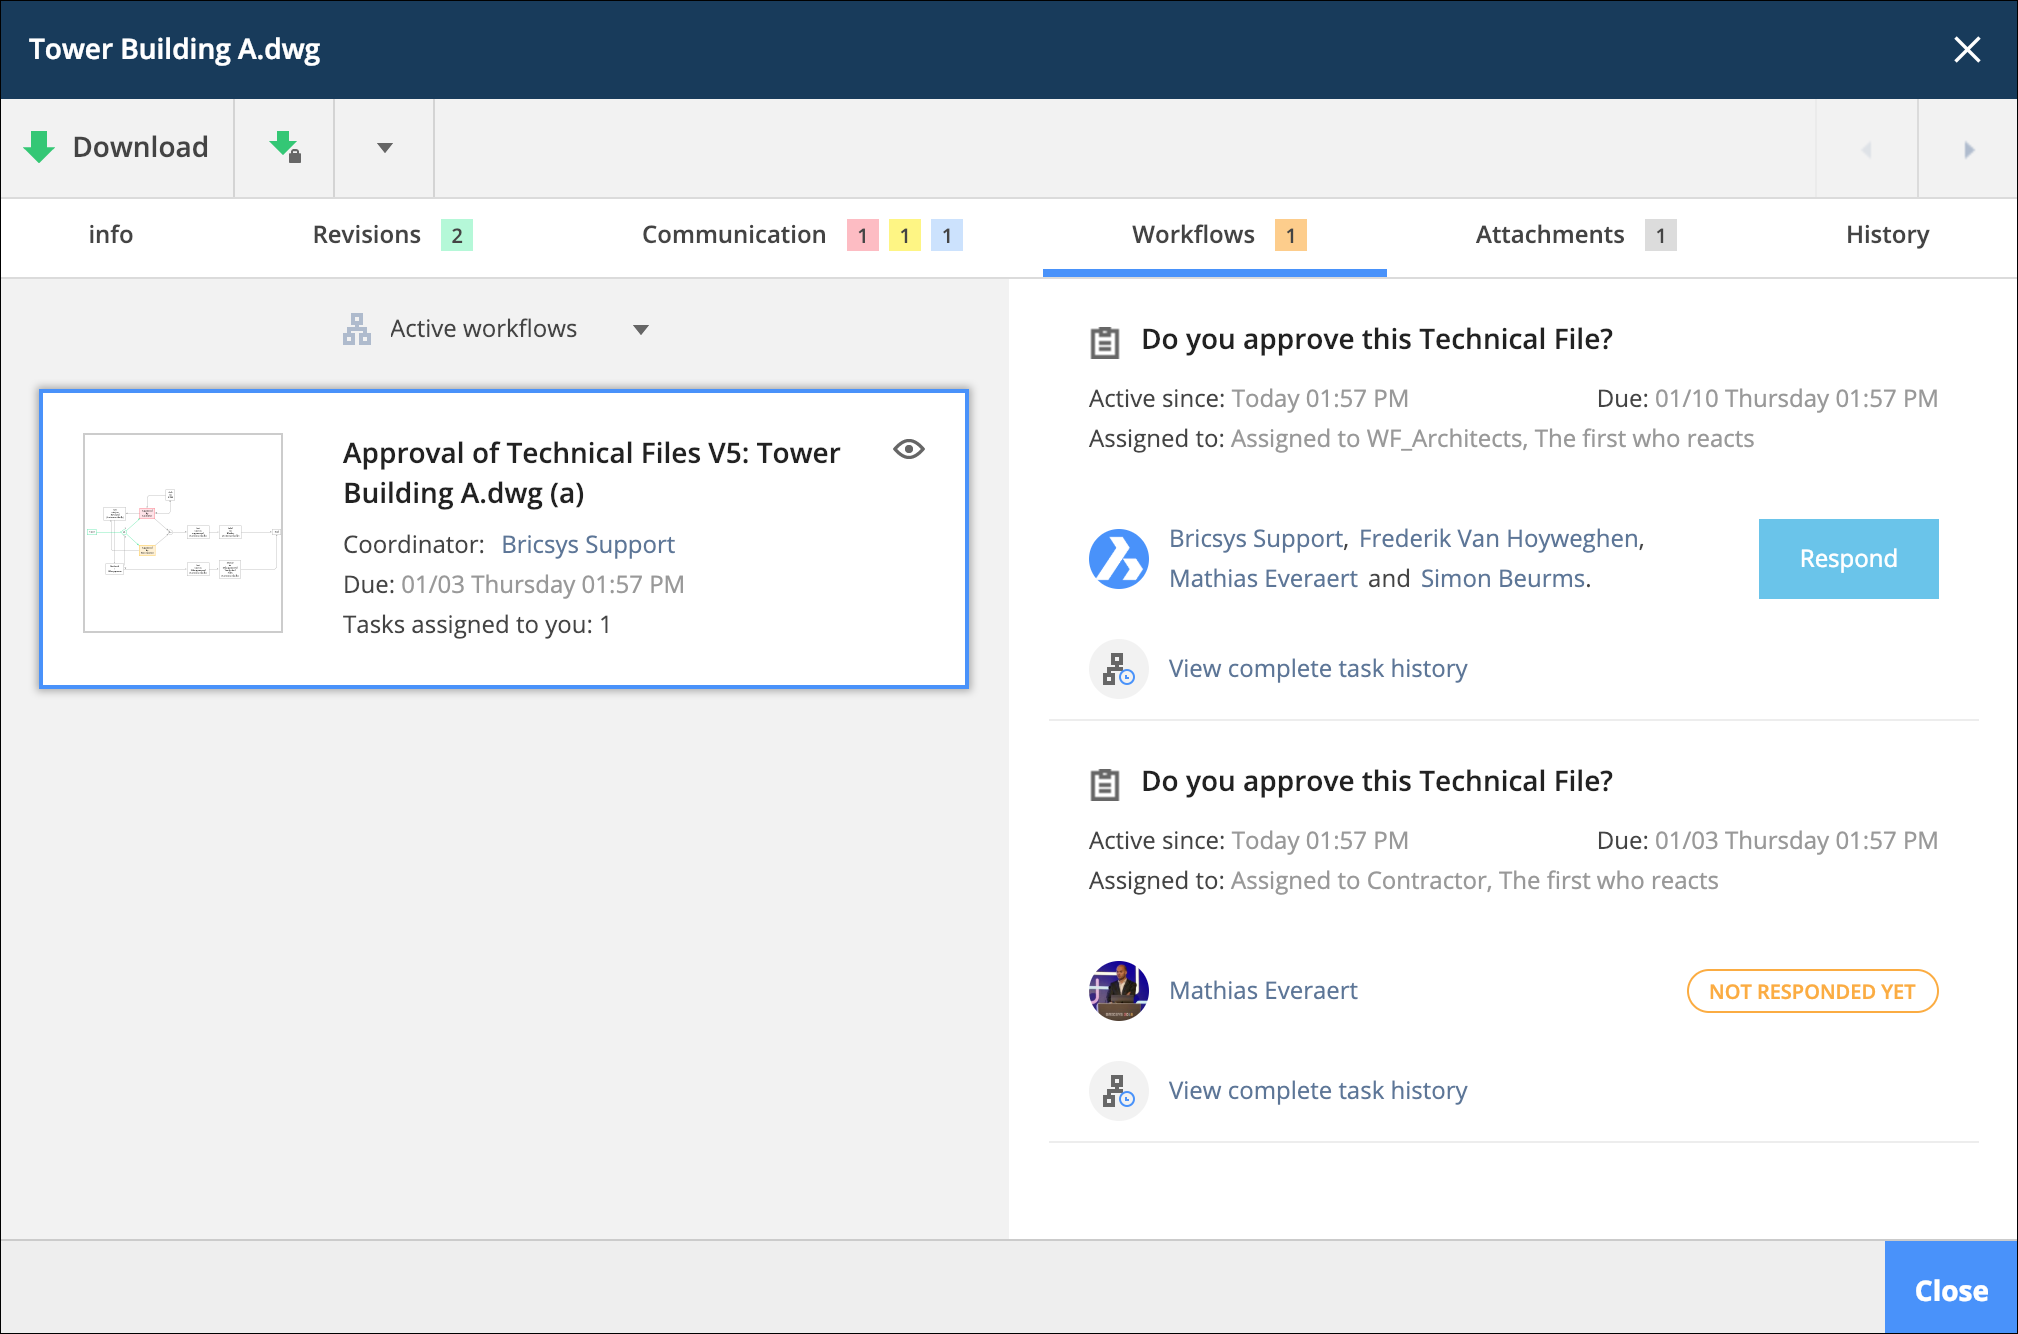This screenshot has height=1334, width=2018.
Task: Open Mathias Everaert link in Contractor task
Action: pyautogui.click(x=1263, y=991)
